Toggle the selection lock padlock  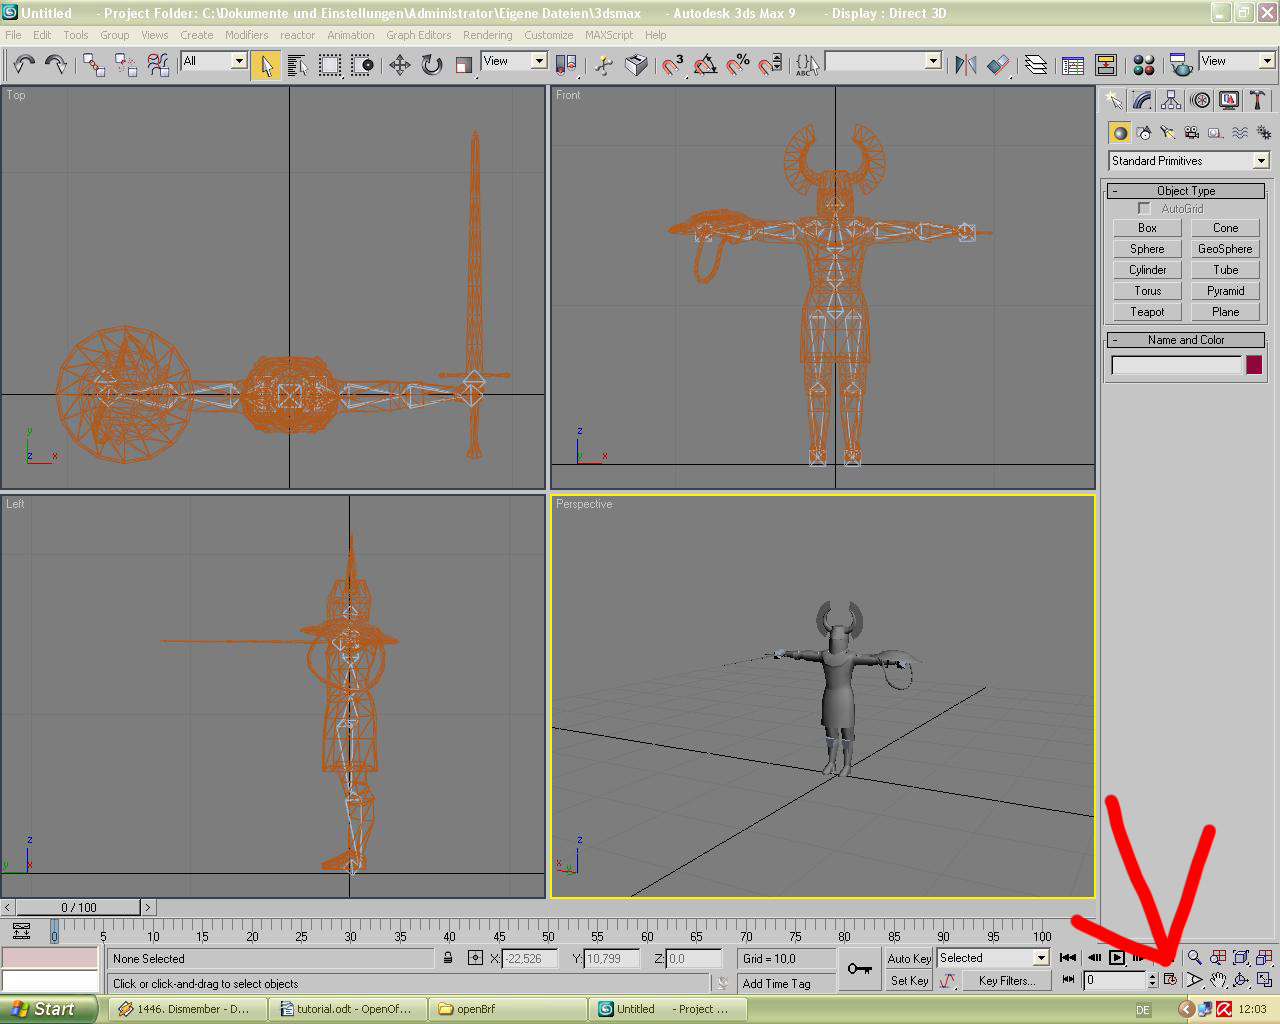pyautogui.click(x=448, y=958)
